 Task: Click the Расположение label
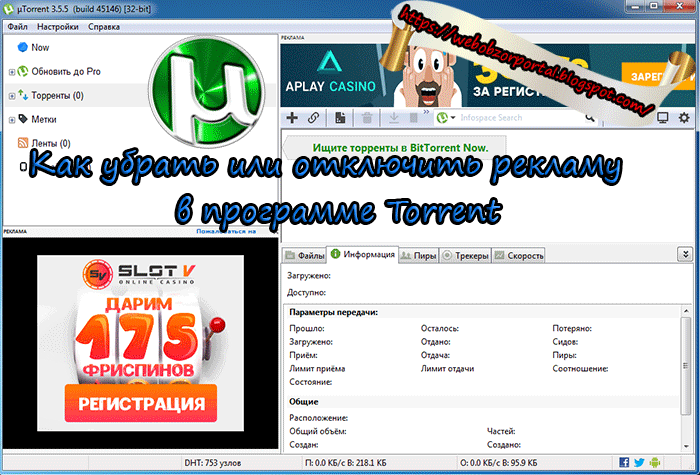click(318, 418)
